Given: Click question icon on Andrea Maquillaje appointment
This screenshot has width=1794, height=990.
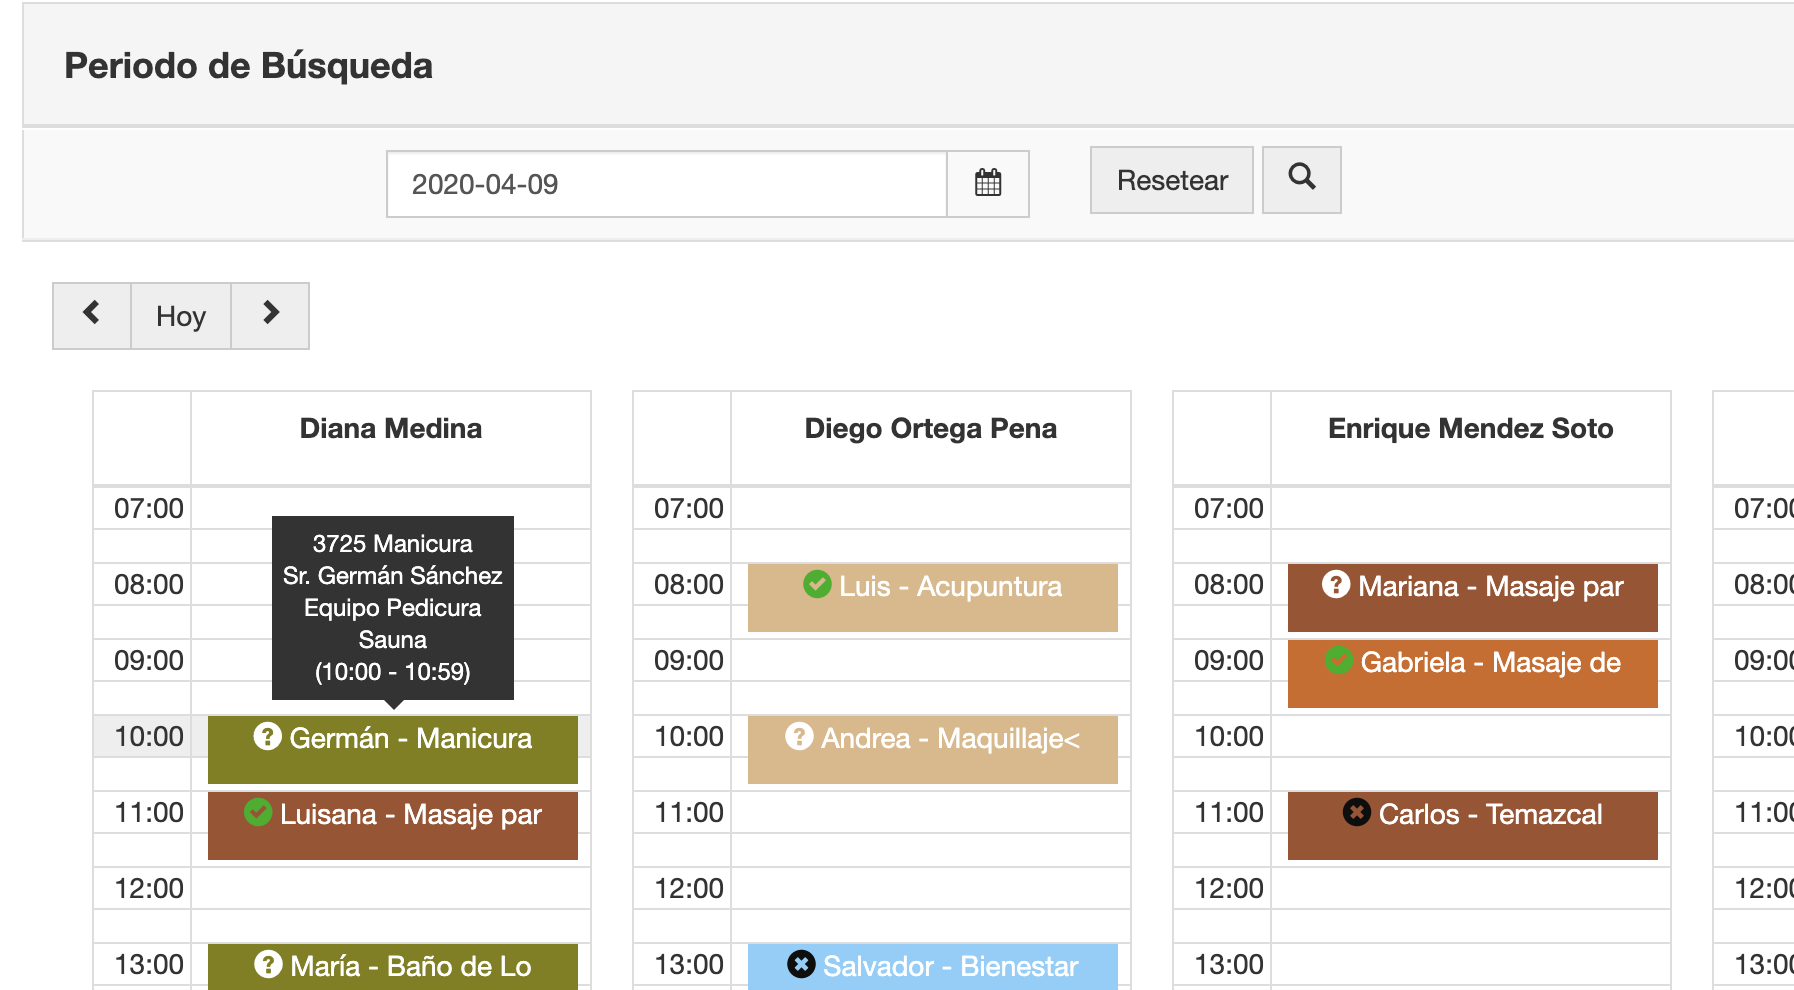Looking at the screenshot, I should 799,736.
